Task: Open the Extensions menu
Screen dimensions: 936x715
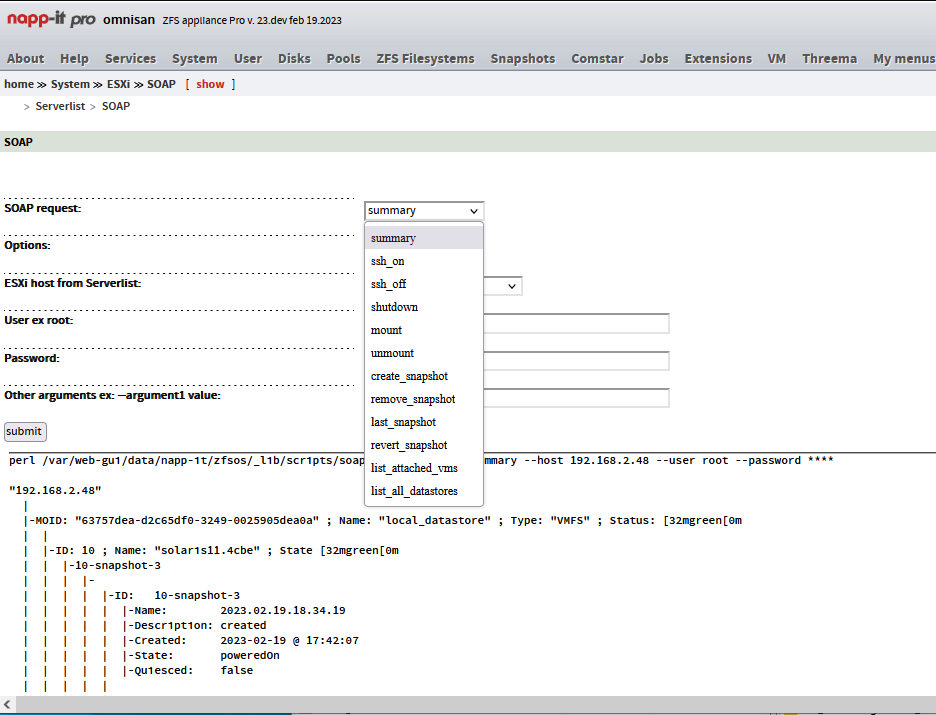Action: pos(718,58)
